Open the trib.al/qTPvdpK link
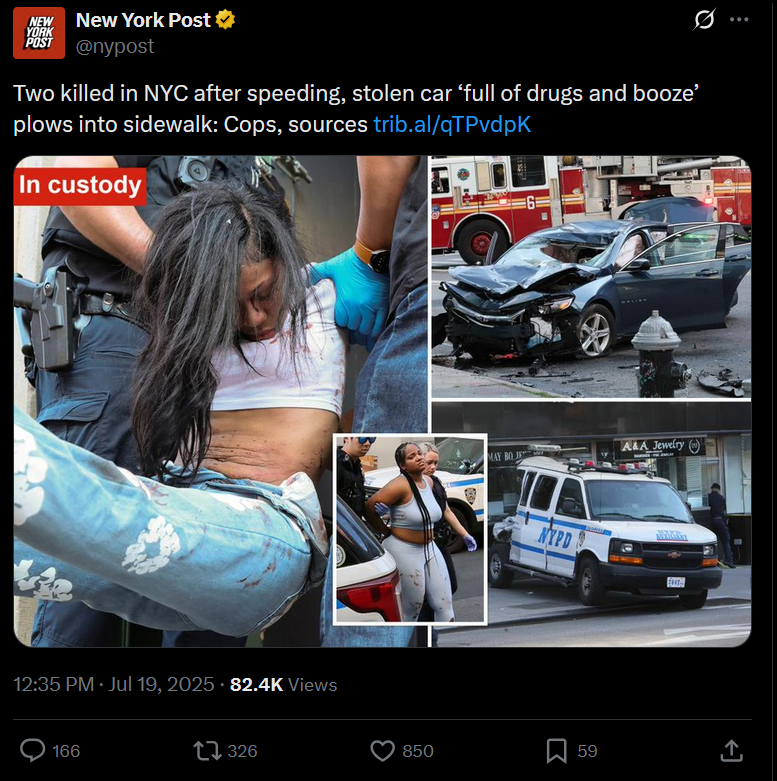777x781 pixels. click(452, 125)
